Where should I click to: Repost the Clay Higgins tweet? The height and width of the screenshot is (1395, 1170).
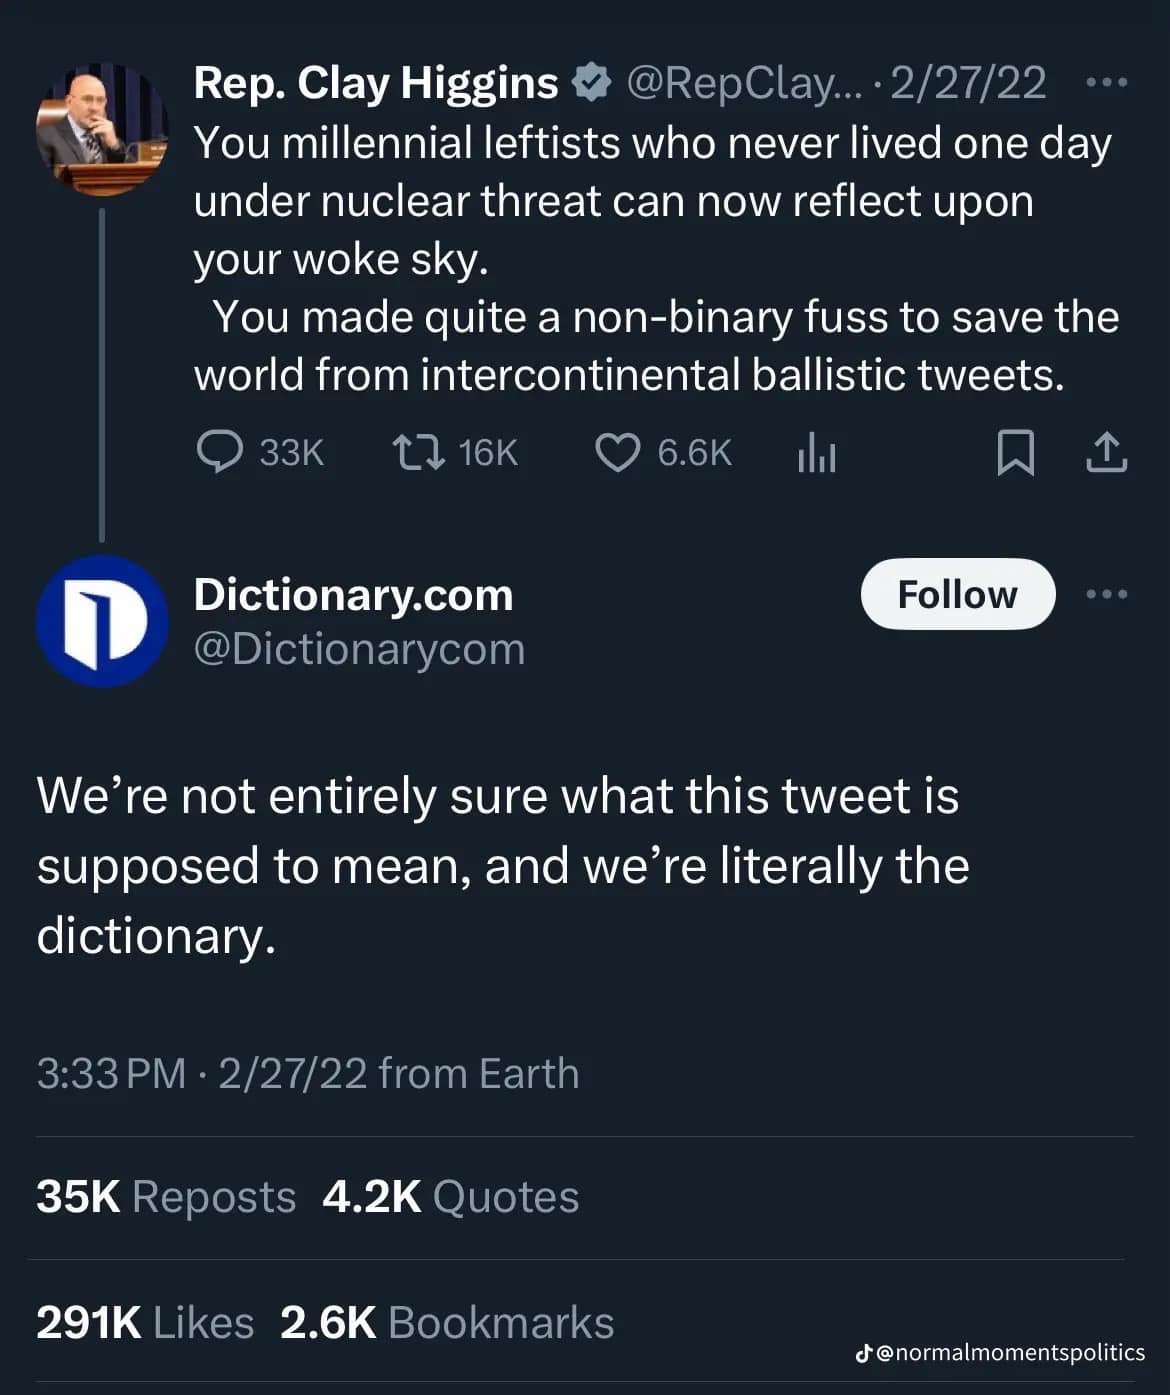point(418,452)
